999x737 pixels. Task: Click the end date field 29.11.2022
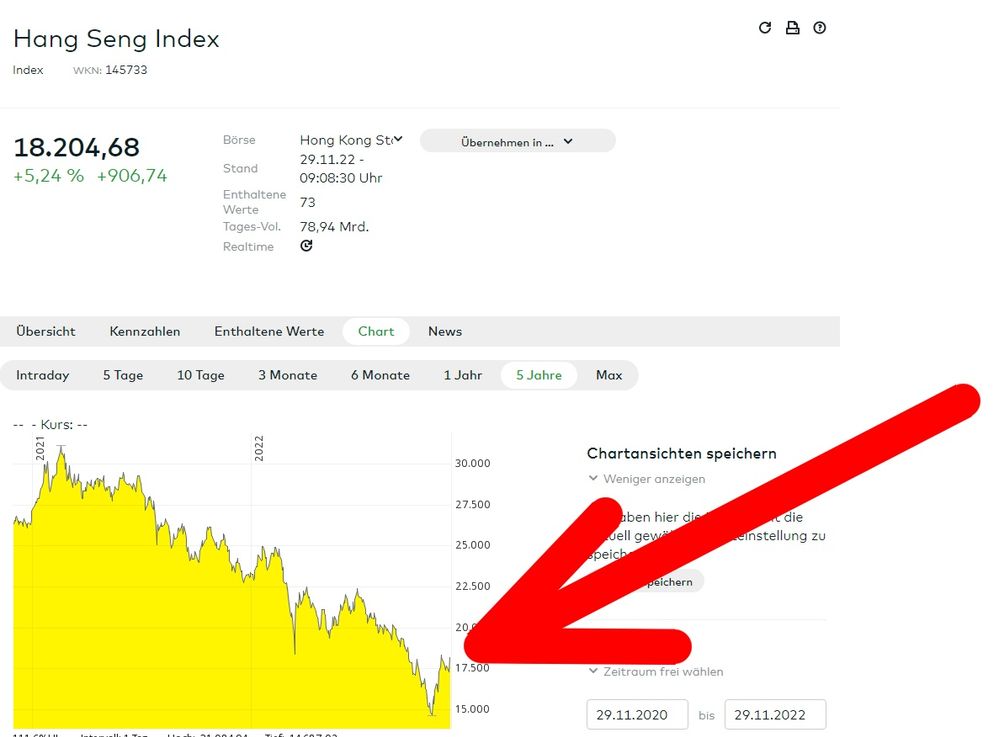775,715
